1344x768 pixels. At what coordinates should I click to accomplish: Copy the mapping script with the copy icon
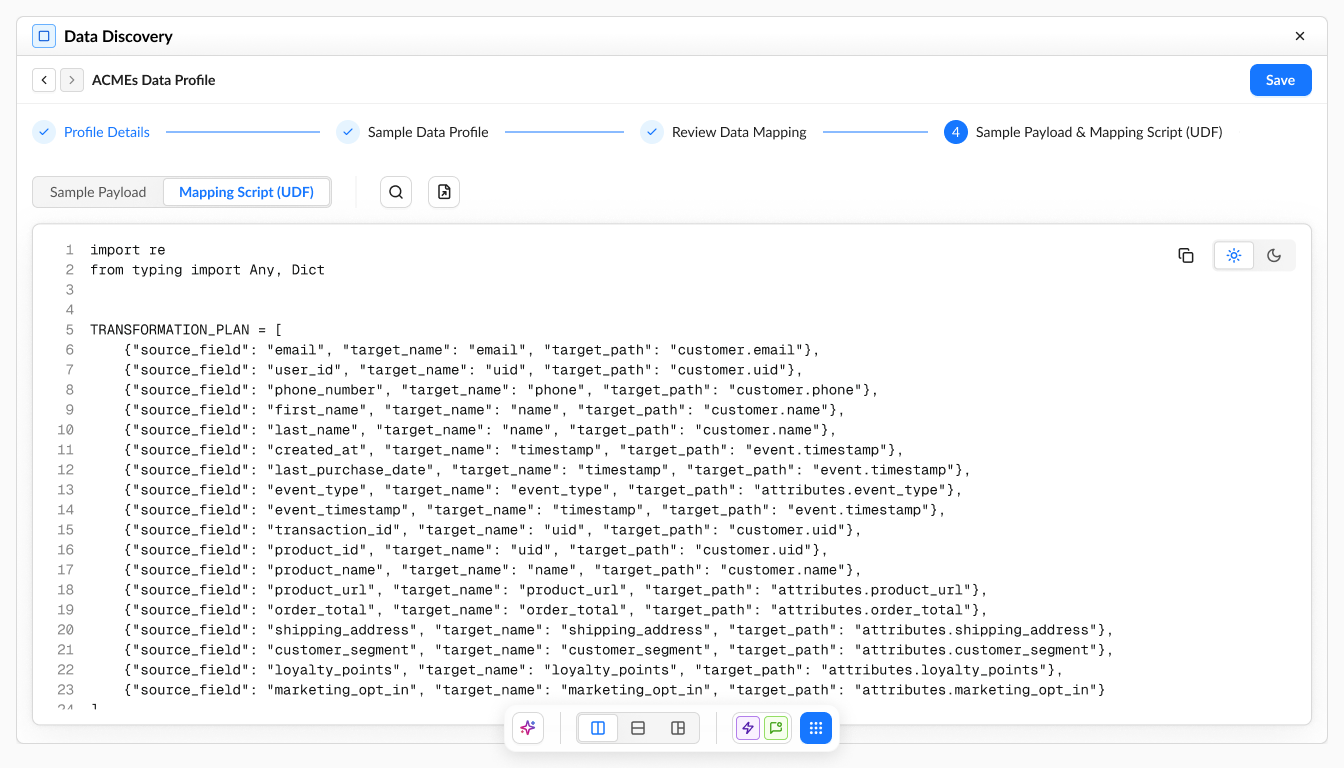tap(1186, 255)
